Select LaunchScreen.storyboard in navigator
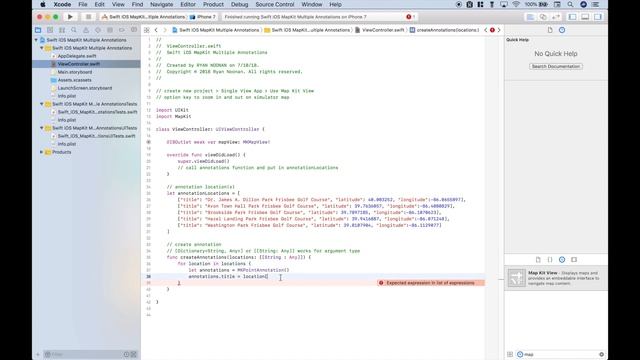This screenshot has width=640, height=360. tap(85, 88)
